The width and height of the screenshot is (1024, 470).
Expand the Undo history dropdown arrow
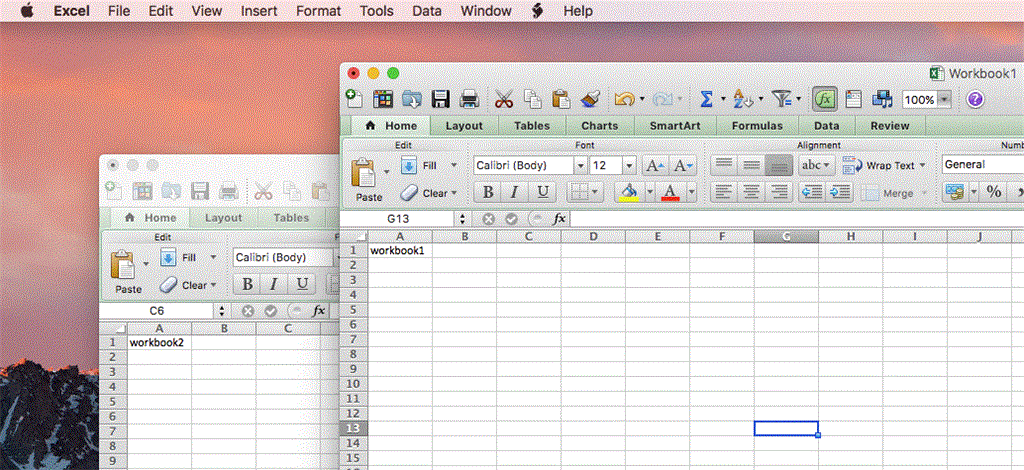pos(642,100)
